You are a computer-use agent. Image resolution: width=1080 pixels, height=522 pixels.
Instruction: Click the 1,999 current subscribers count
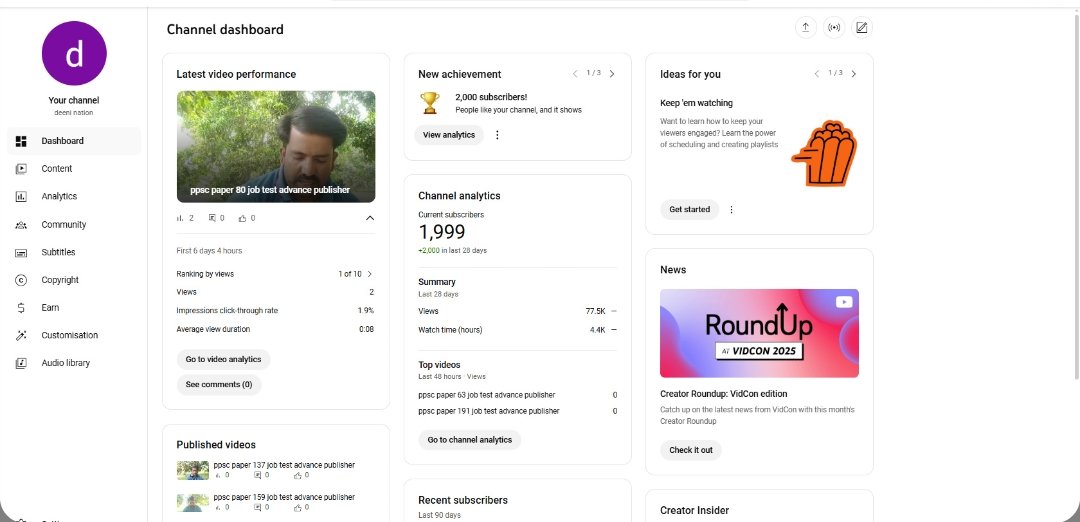(x=442, y=232)
